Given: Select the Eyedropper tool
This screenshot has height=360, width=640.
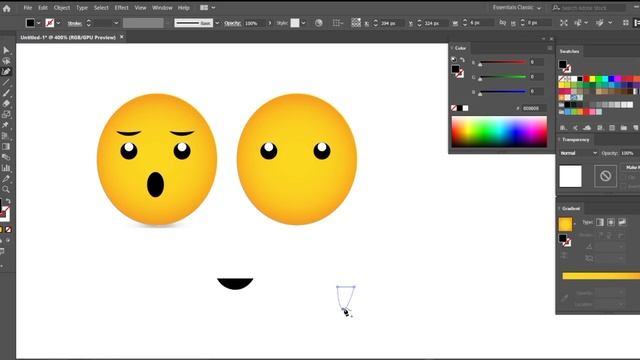Looking at the screenshot, I should 6,179.
